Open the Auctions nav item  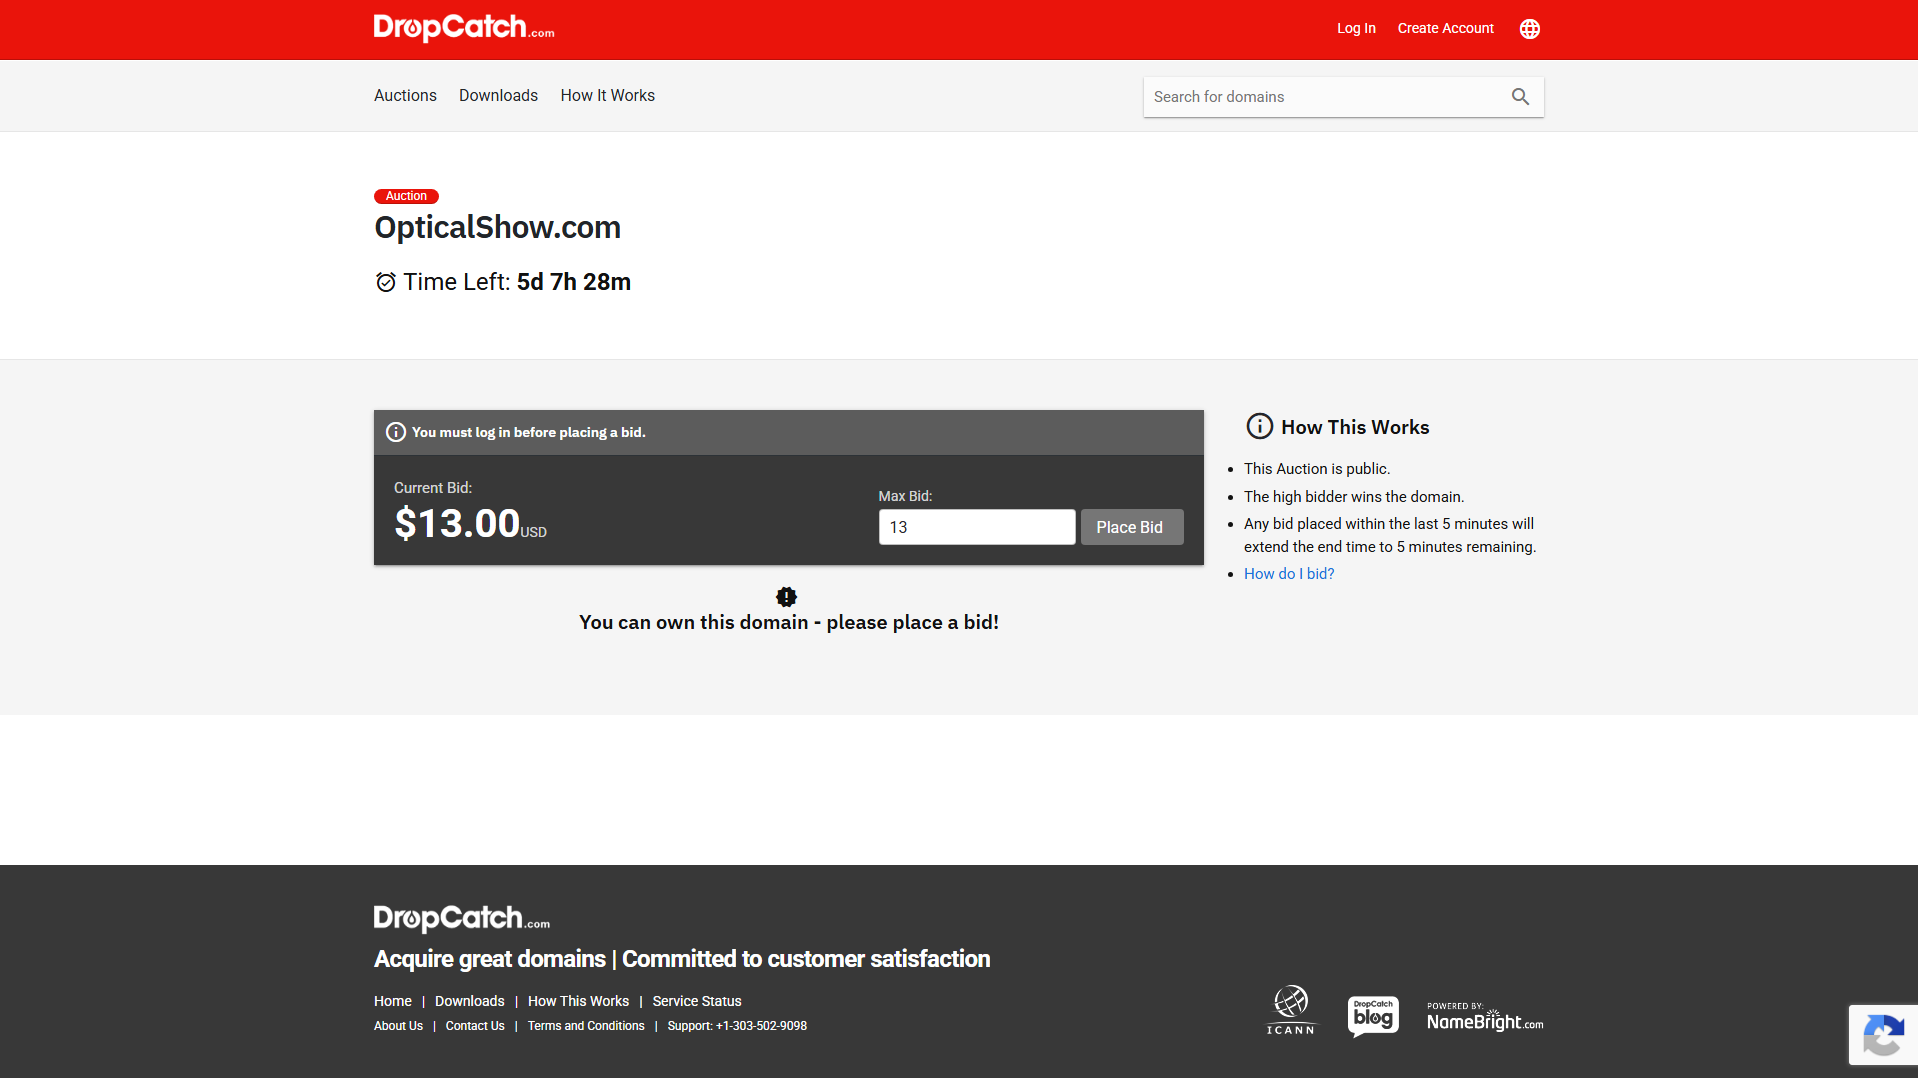point(405,96)
